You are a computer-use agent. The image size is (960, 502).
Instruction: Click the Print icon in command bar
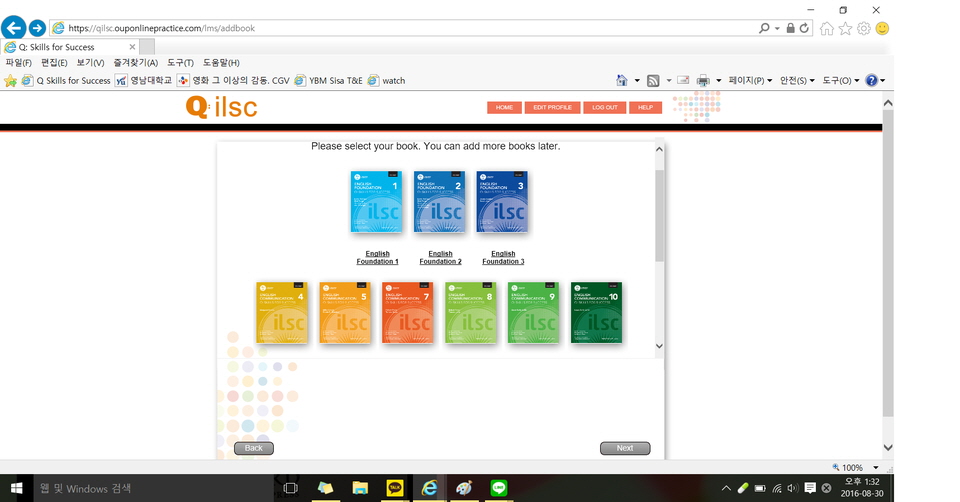click(703, 80)
